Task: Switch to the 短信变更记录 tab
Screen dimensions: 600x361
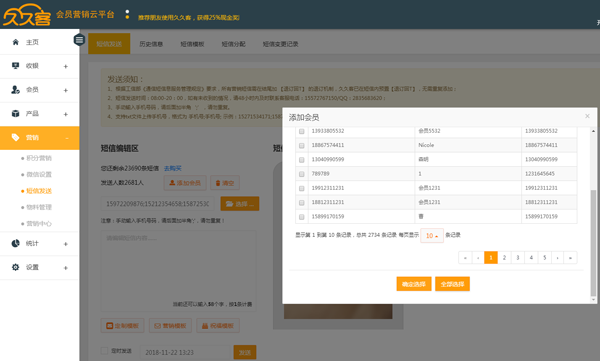Action: [x=280, y=44]
